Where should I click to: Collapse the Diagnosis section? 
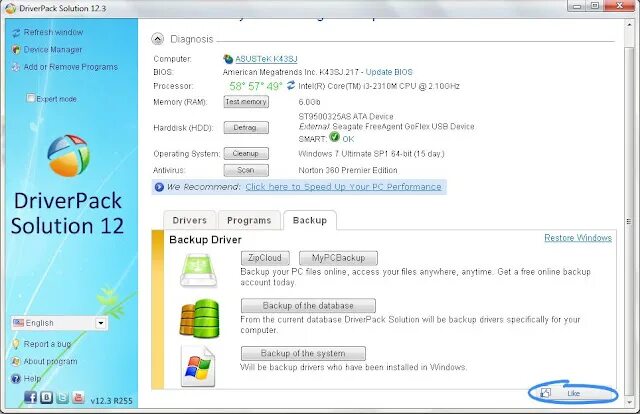[158, 39]
